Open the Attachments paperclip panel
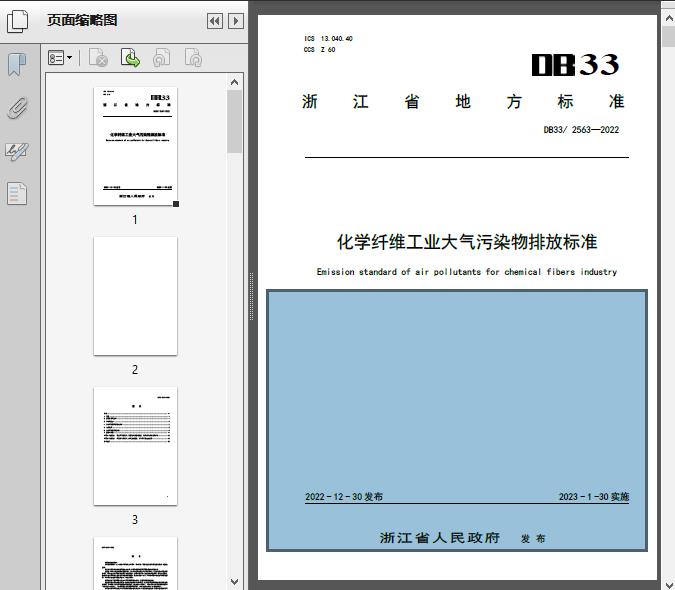The width and height of the screenshot is (675, 590). coord(18,108)
